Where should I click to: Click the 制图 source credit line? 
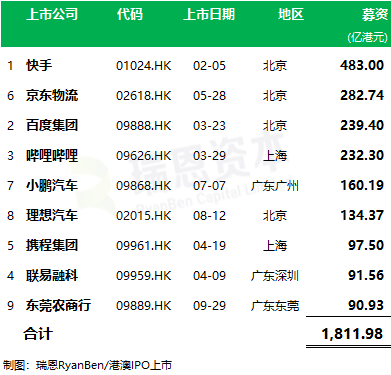pyautogui.click(x=87, y=365)
